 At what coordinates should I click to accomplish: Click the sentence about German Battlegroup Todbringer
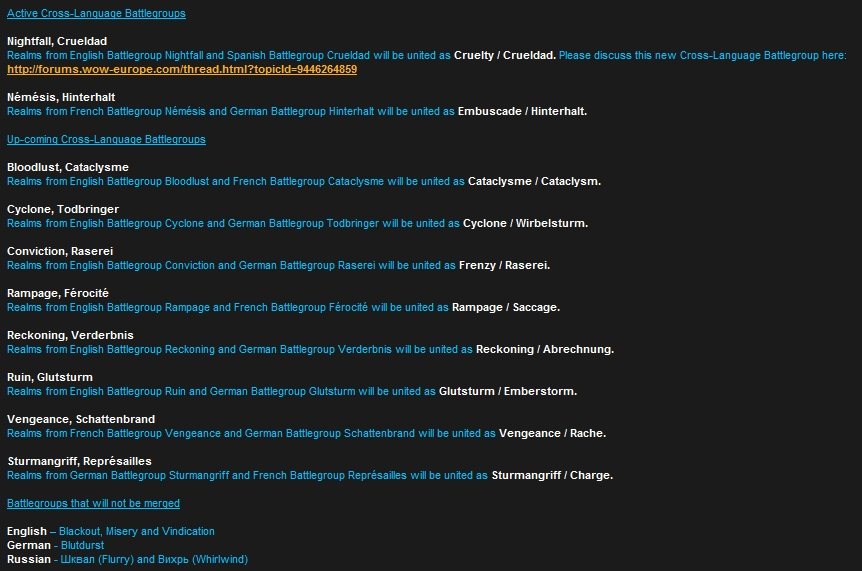click(234, 223)
